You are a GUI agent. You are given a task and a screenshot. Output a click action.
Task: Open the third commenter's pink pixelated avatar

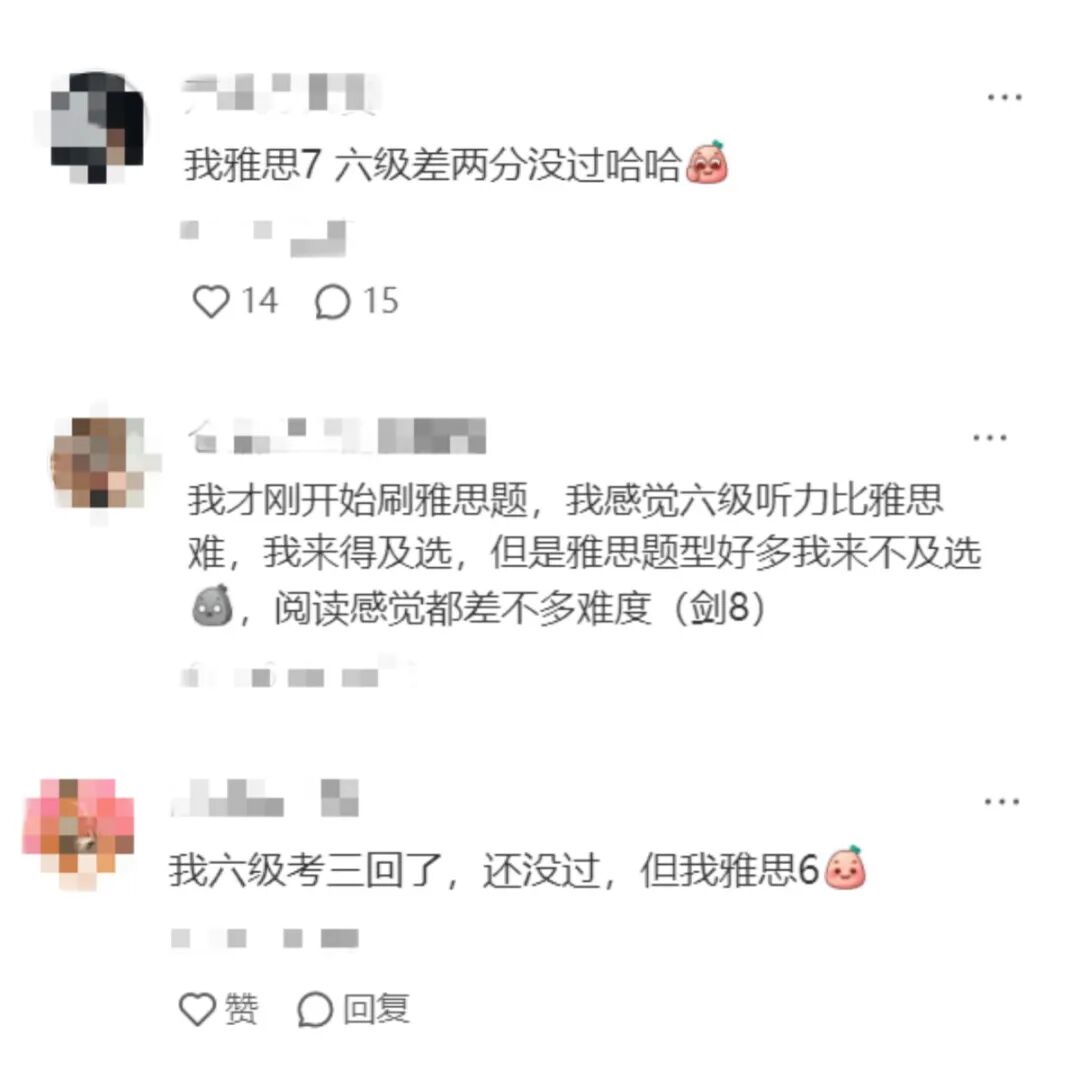click(79, 833)
